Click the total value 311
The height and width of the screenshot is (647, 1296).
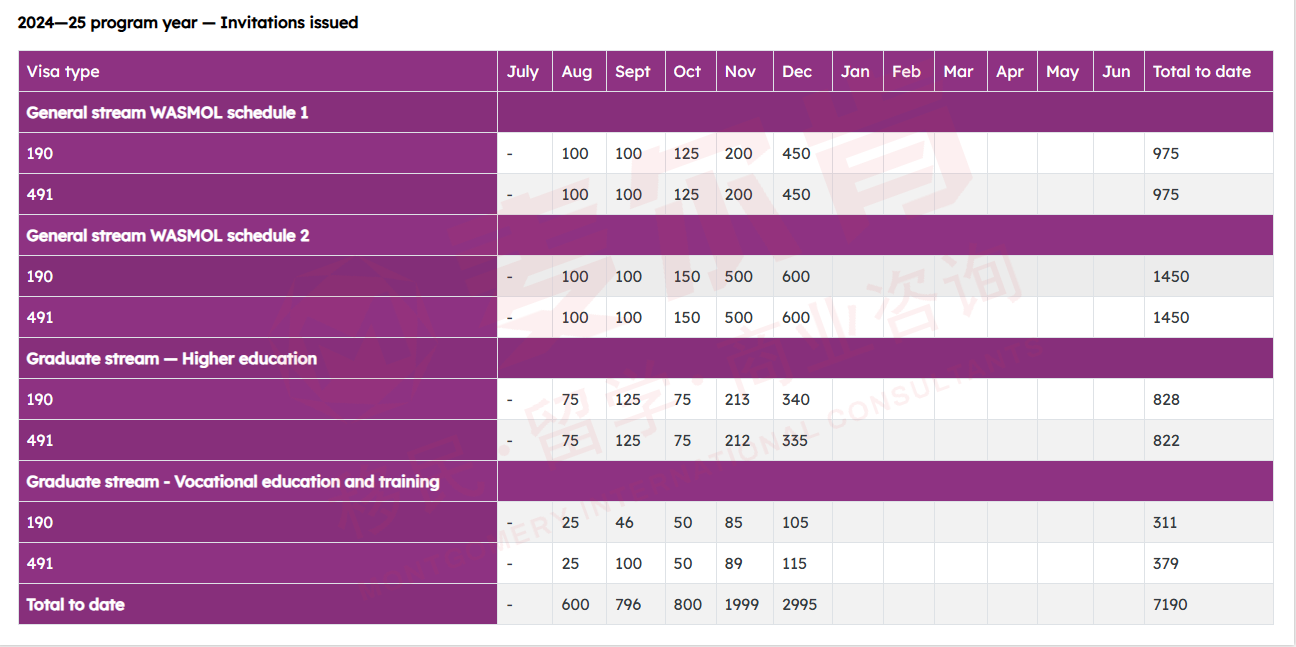1165,523
